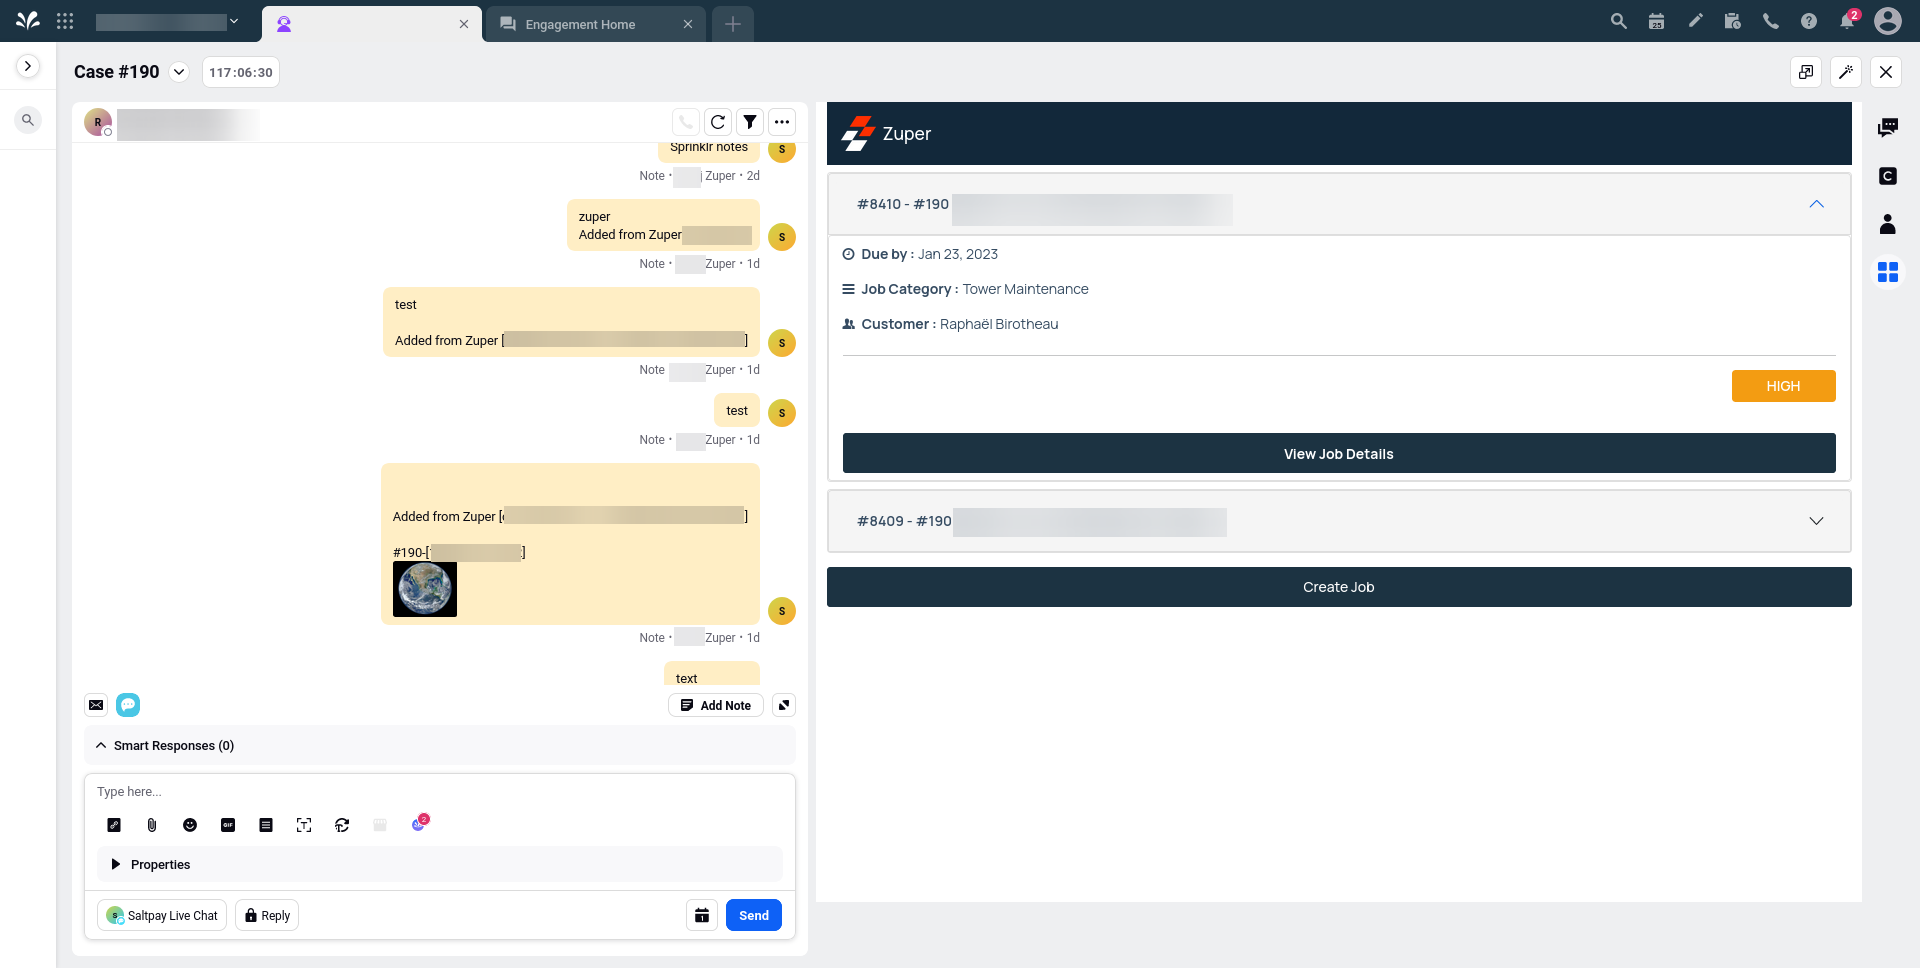Click the Type here message field
Screen dimensions: 1920x968
click(440, 791)
